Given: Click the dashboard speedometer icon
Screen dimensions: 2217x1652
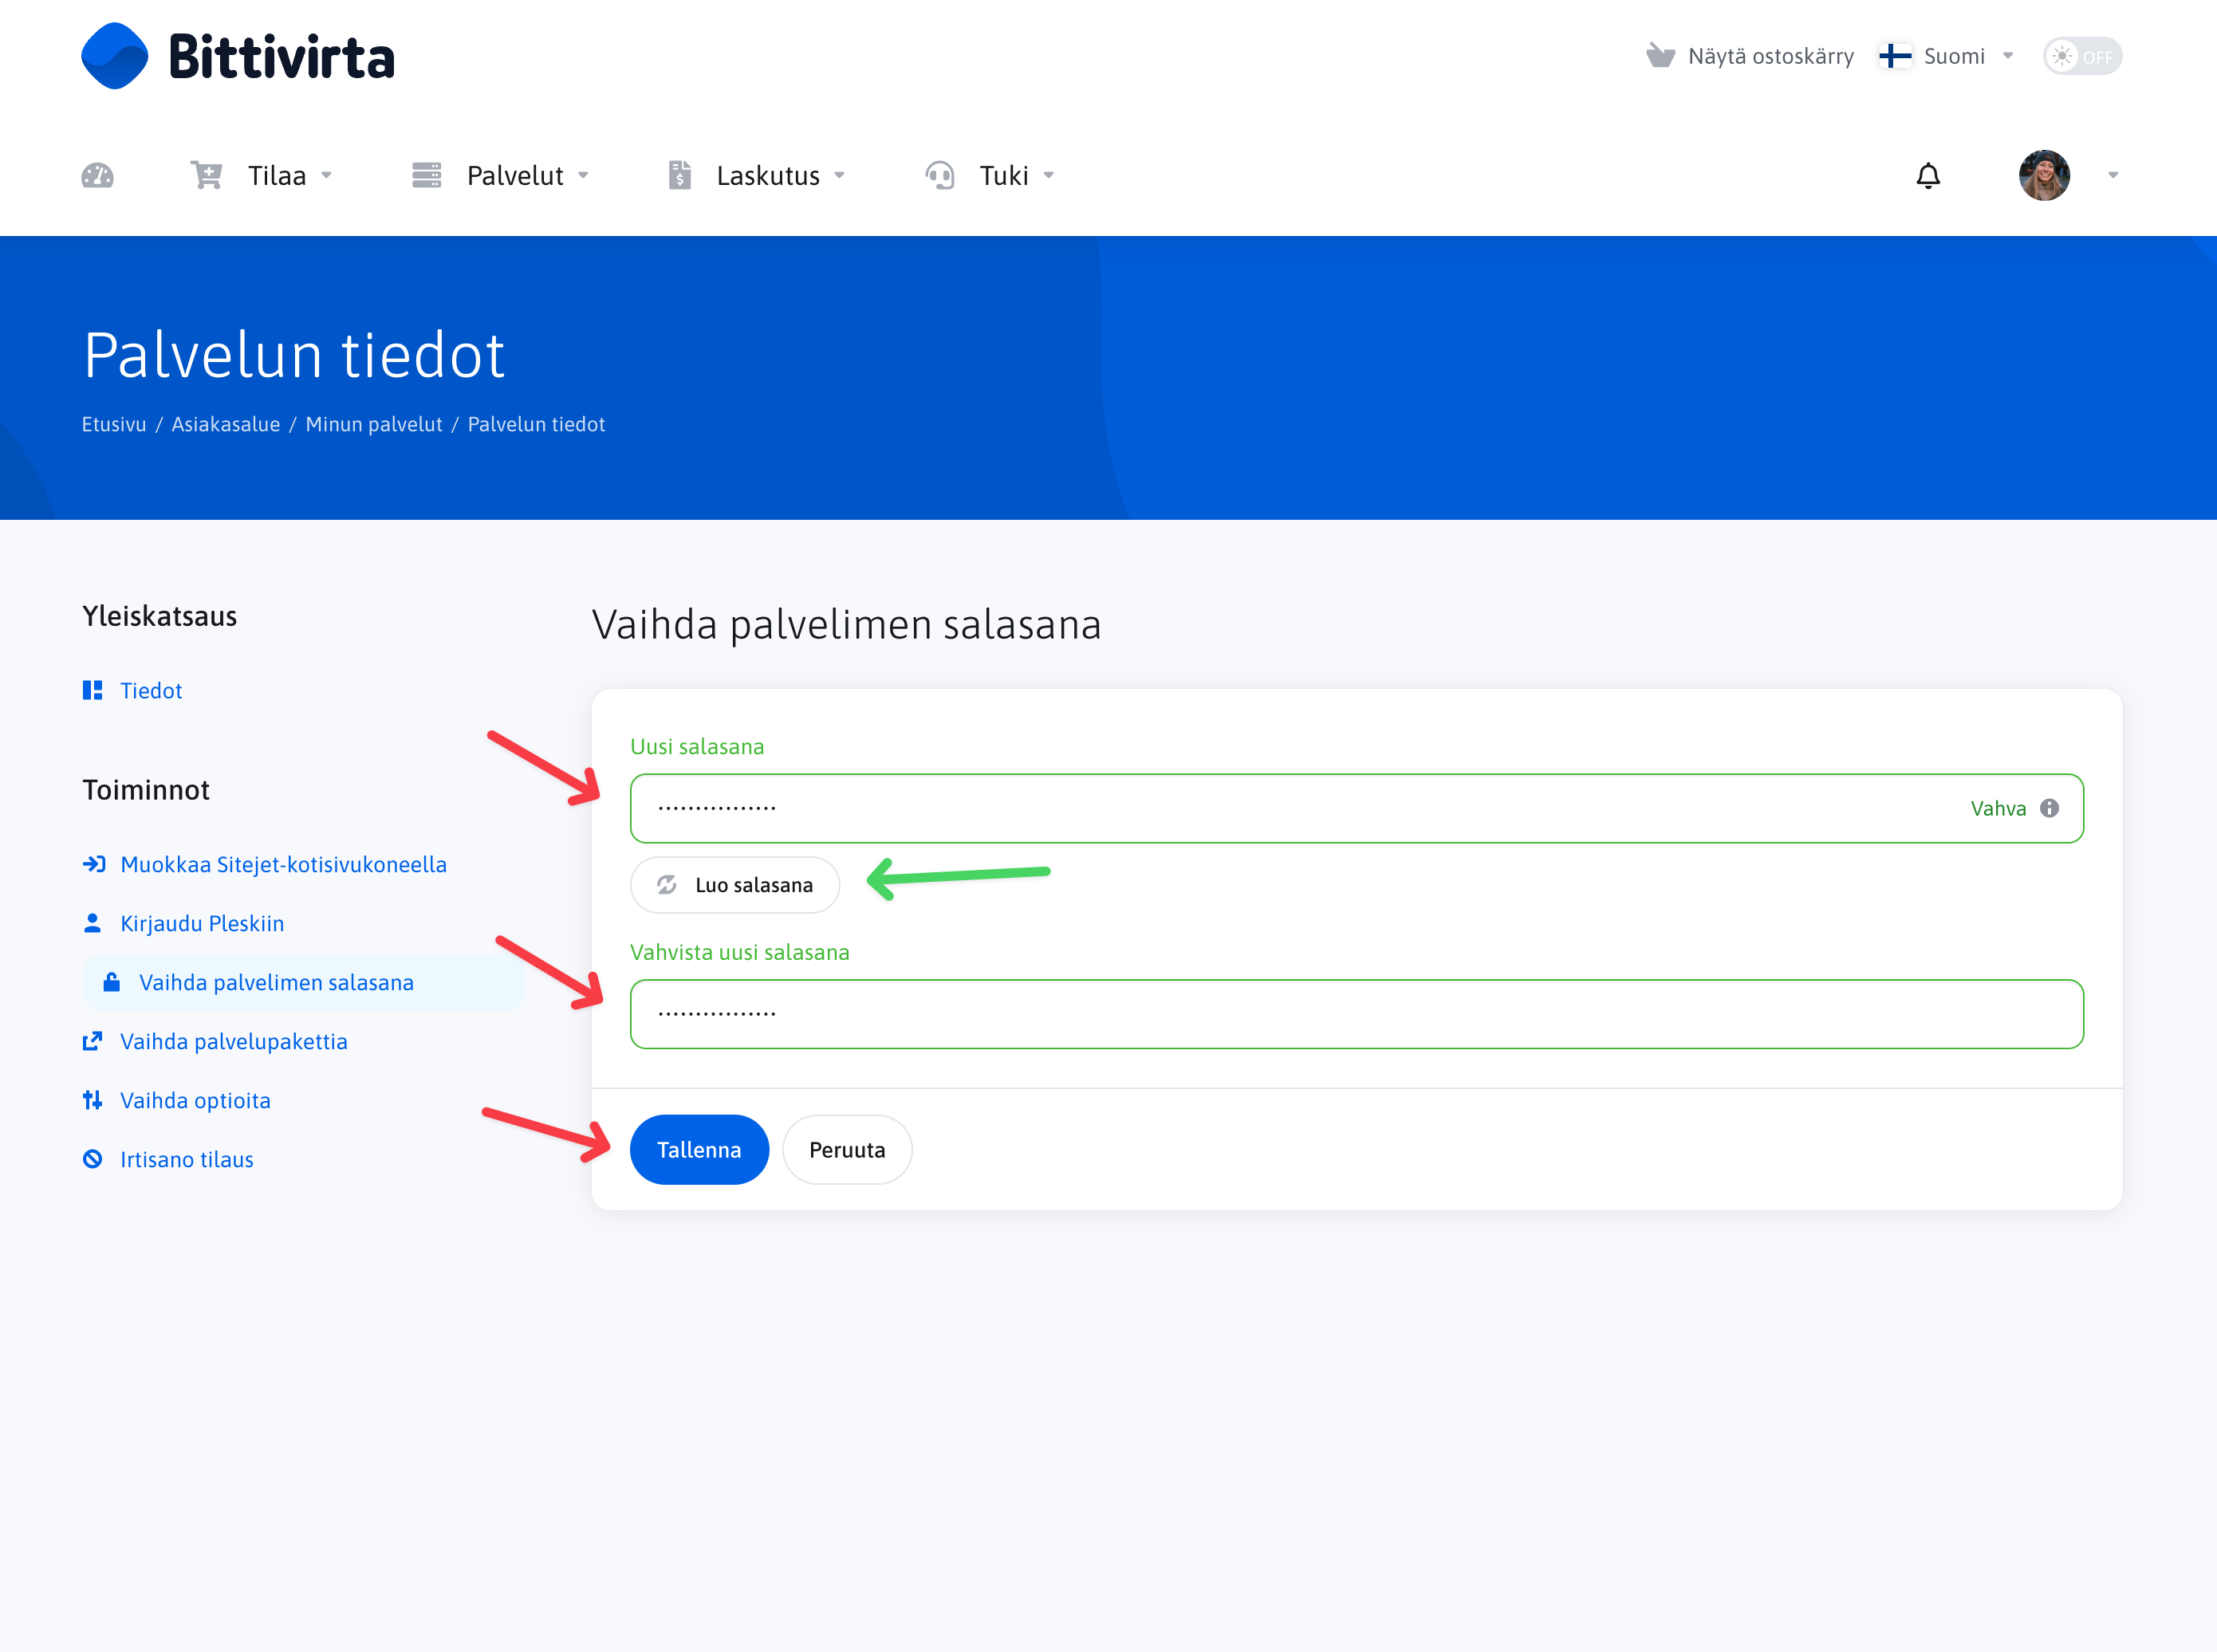Looking at the screenshot, I should (x=97, y=176).
